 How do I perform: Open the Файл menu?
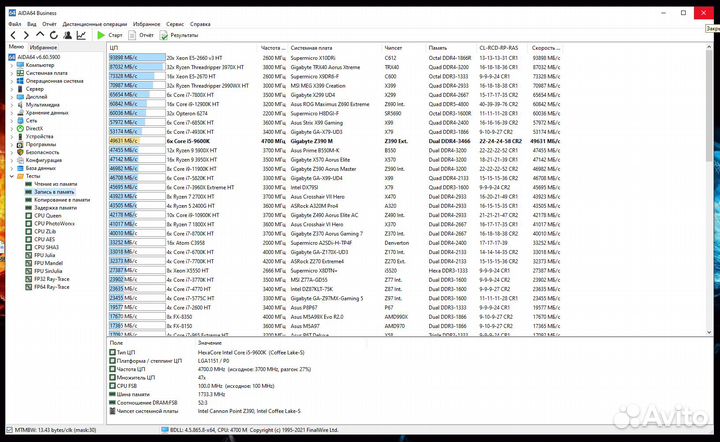(15, 24)
